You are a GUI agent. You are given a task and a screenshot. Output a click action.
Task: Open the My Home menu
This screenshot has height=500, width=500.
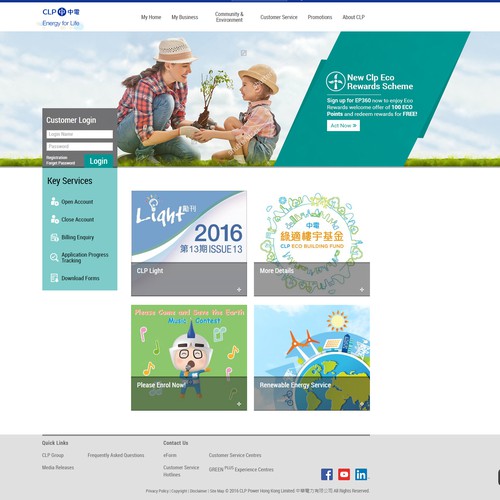[151, 17]
